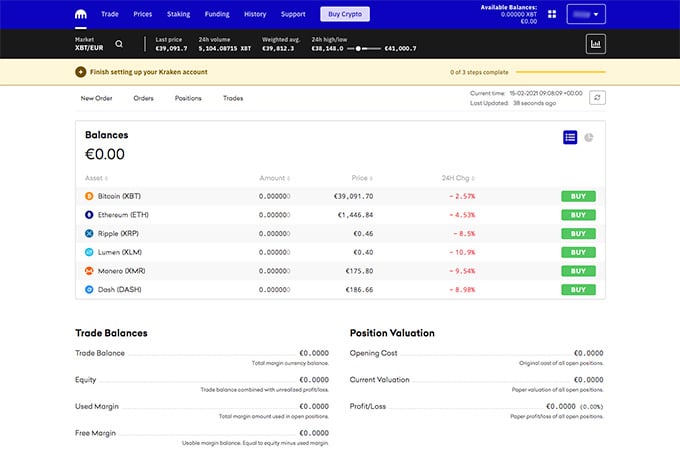Sort balances by 24H Chg column
Viewport: 680px width, 450px height.
click(x=458, y=178)
